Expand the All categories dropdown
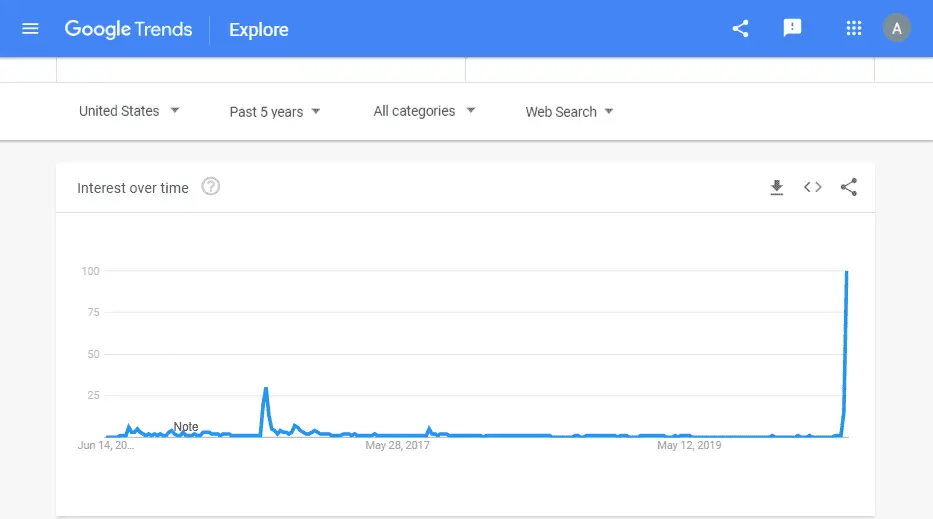933x519 pixels. [424, 111]
